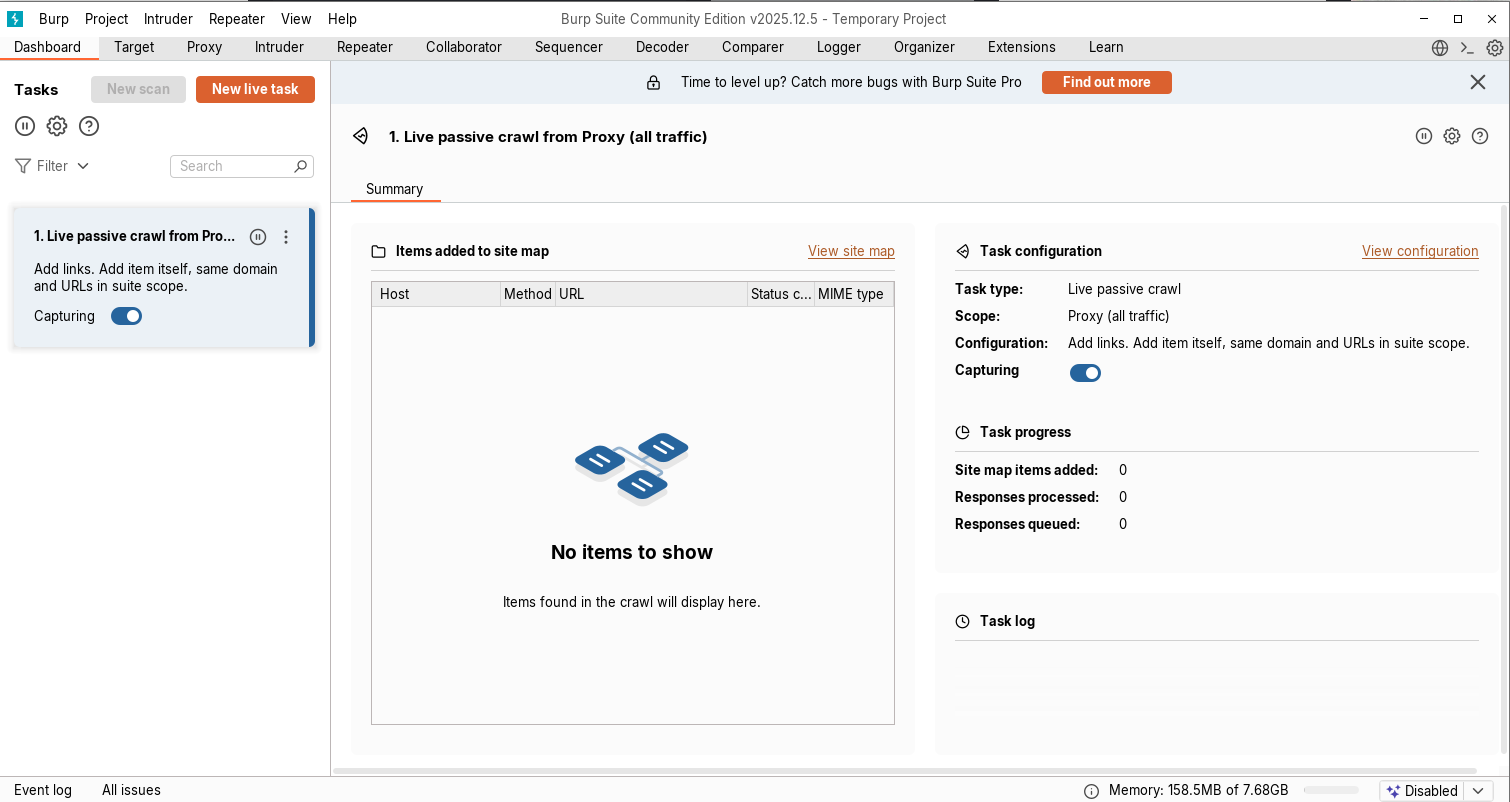Image resolution: width=1510 pixels, height=802 pixels.
Task: Switch to the Repeater tab
Action: coord(365,47)
